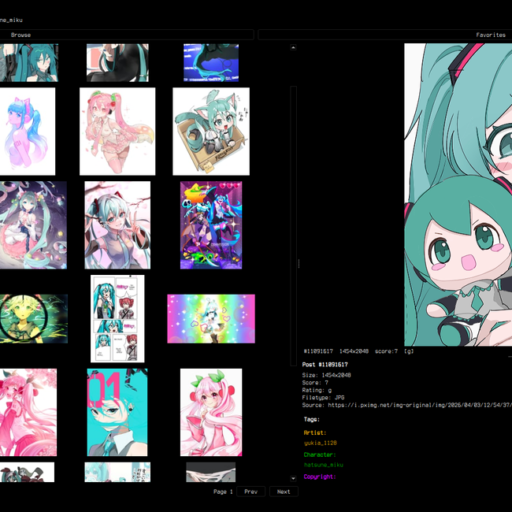Click the purple "Copyright:" category label
The image size is (512, 512).
[x=320, y=477]
